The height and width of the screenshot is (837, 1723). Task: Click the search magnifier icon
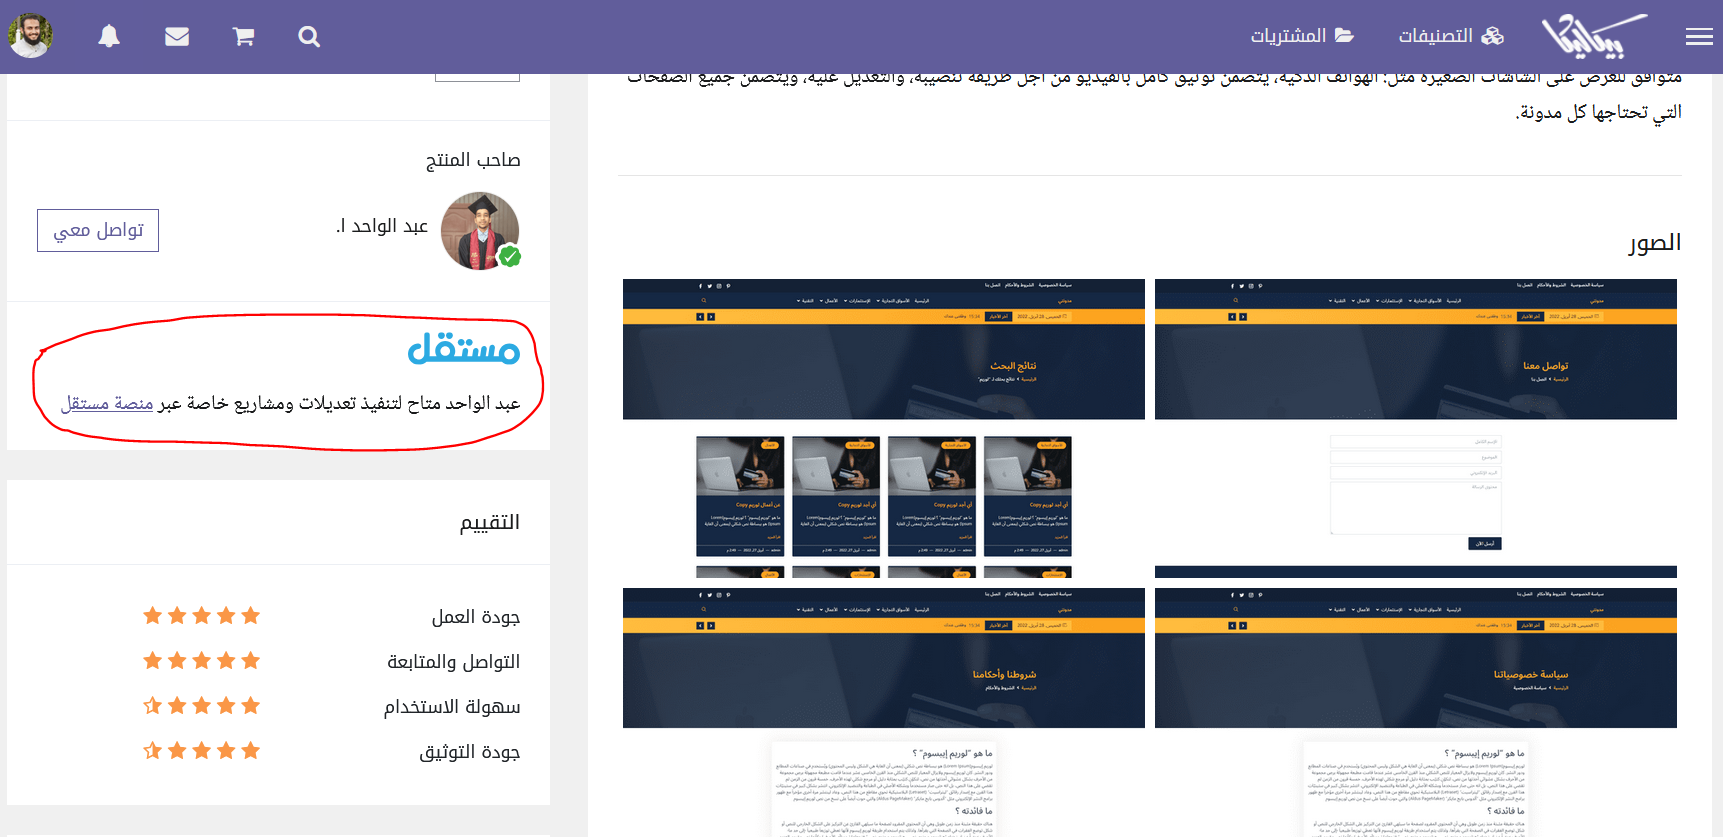(x=309, y=37)
